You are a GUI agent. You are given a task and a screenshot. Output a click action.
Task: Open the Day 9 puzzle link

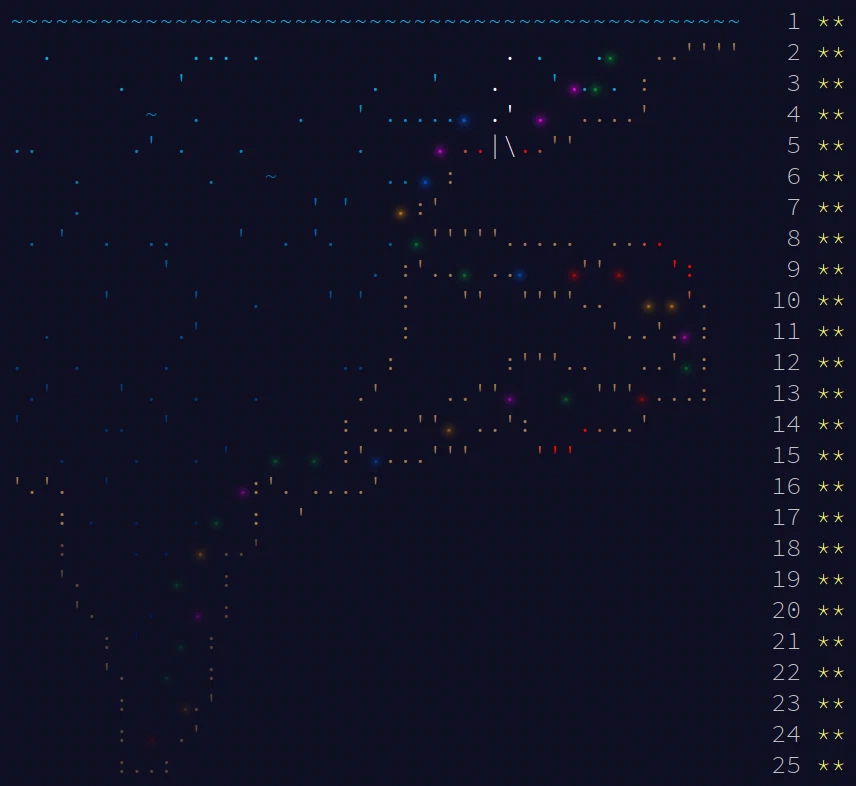[x=794, y=269]
